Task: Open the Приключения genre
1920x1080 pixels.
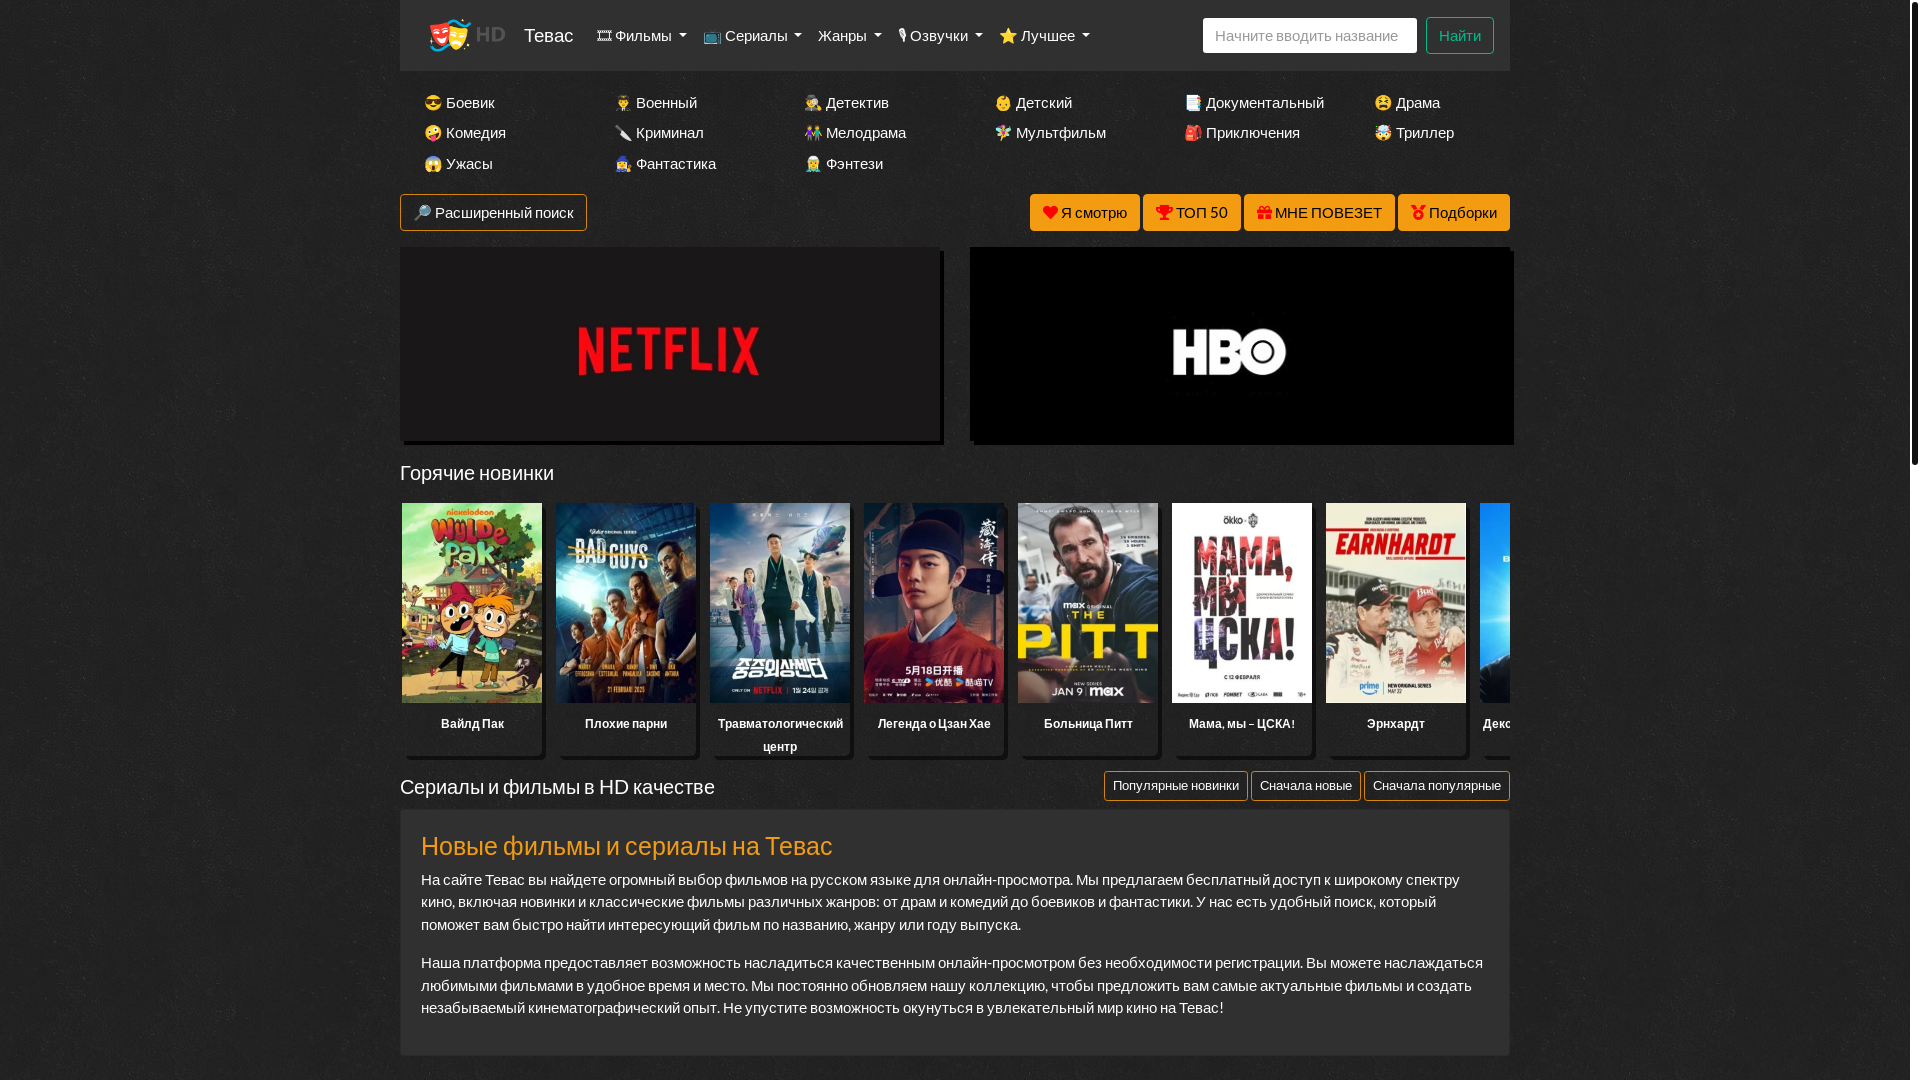Action: 1242,133
